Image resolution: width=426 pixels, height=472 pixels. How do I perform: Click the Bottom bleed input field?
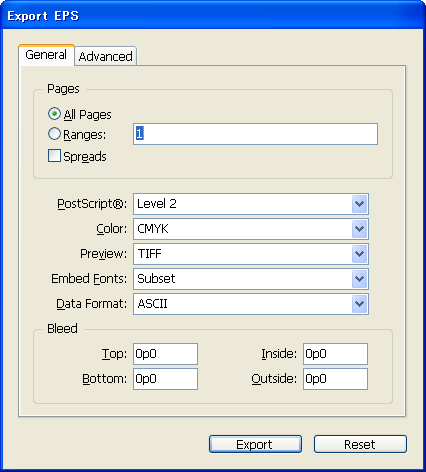tap(165, 379)
